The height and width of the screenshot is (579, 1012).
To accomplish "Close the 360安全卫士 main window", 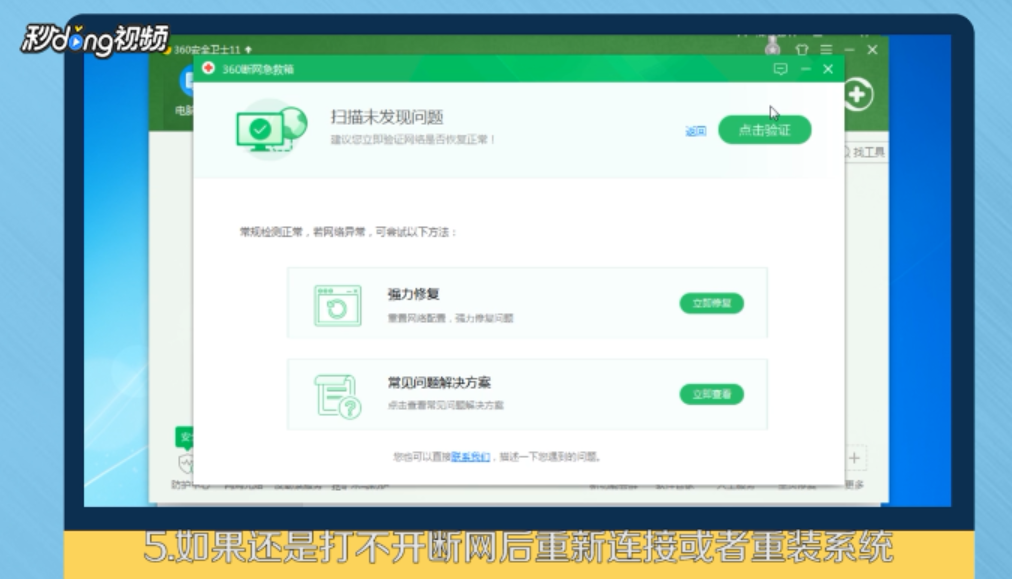I will [x=872, y=50].
